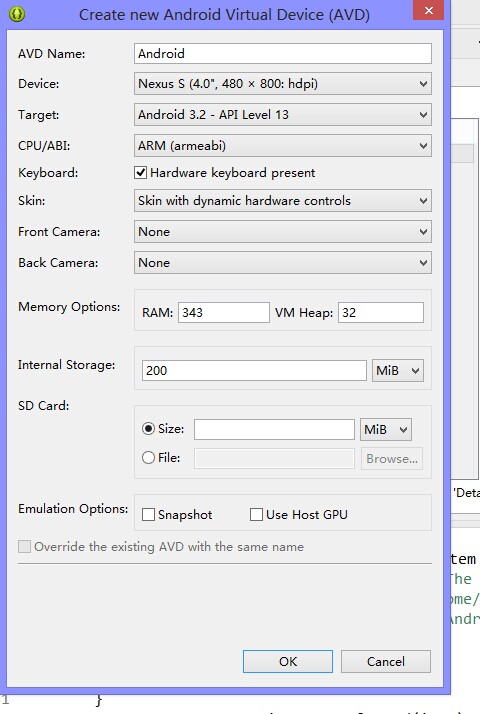Click the SD Card file path field
This screenshot has width=480, height=714.
274,459
